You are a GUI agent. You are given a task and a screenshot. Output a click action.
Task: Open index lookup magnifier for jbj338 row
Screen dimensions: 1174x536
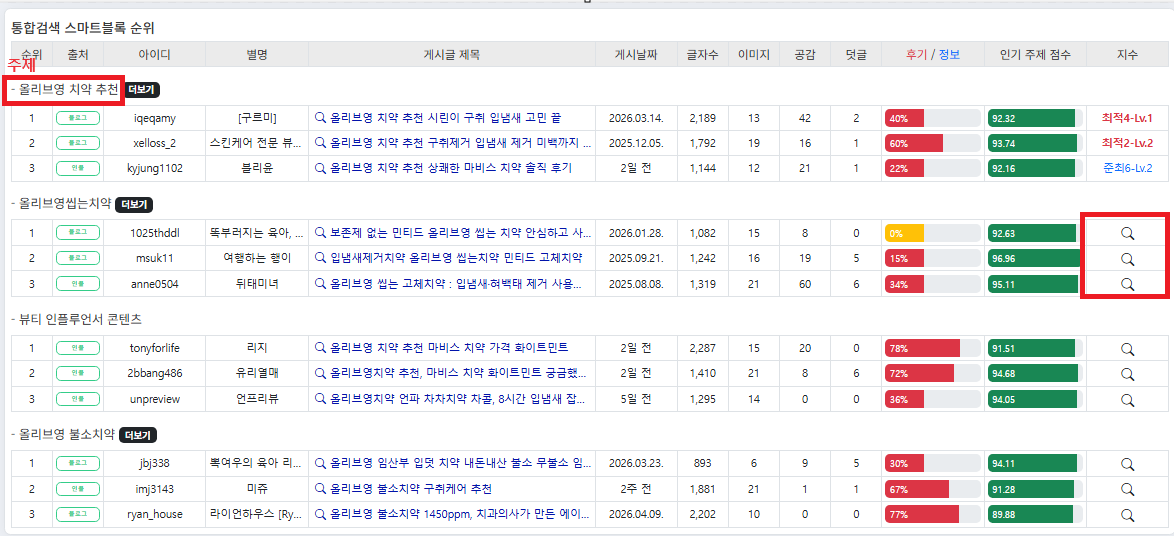click(x=1127, y=463)
